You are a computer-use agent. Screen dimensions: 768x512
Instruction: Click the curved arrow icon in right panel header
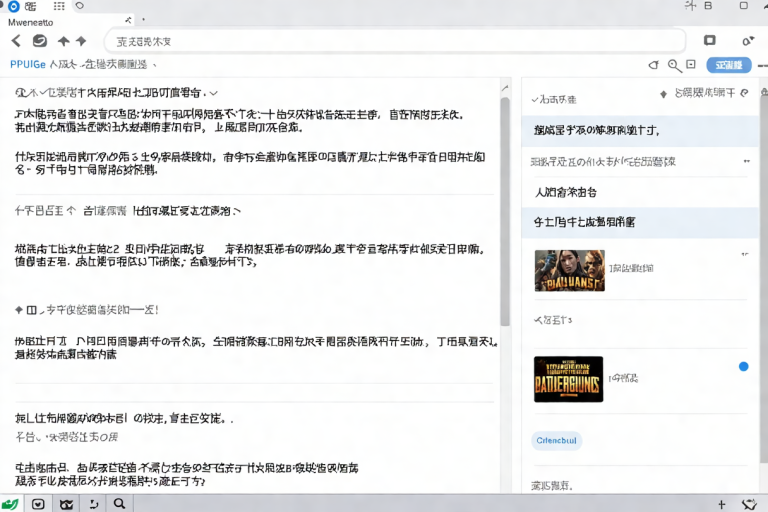[744, 93]
